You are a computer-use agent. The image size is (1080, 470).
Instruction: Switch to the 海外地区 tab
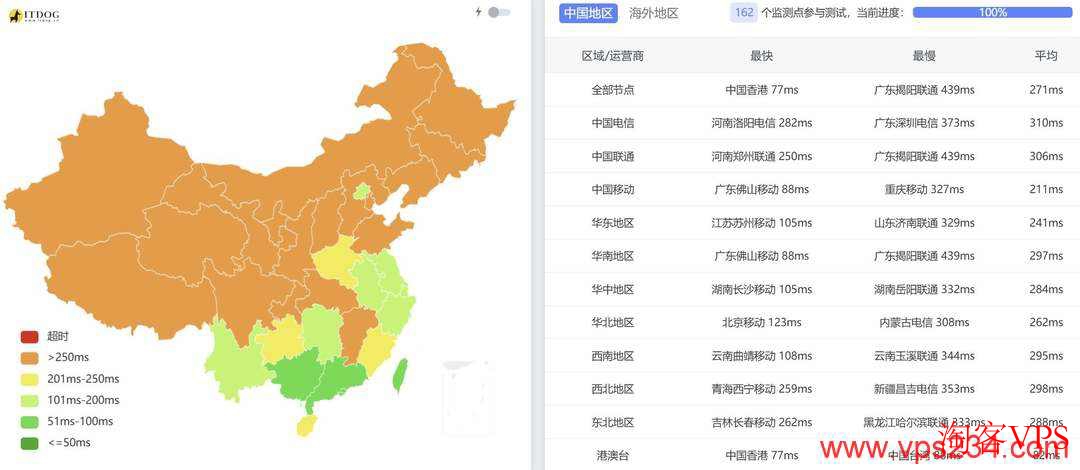pyautogui.click(x=654, y=13)
